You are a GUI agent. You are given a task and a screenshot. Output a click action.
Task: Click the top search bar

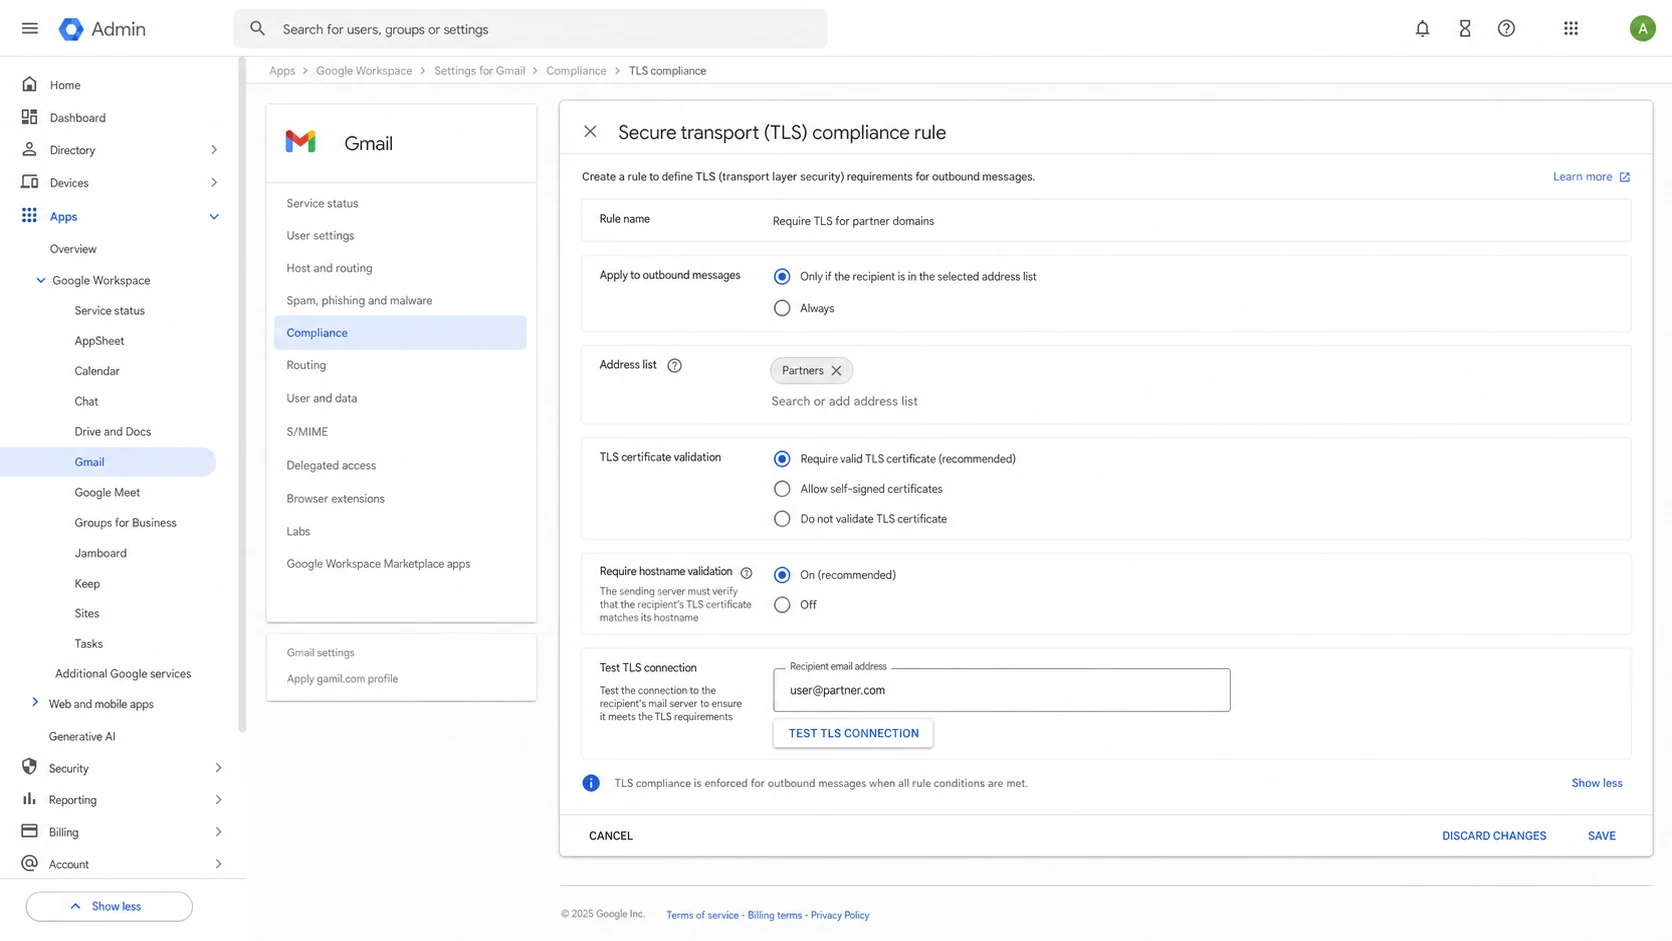tap(530, 29)
